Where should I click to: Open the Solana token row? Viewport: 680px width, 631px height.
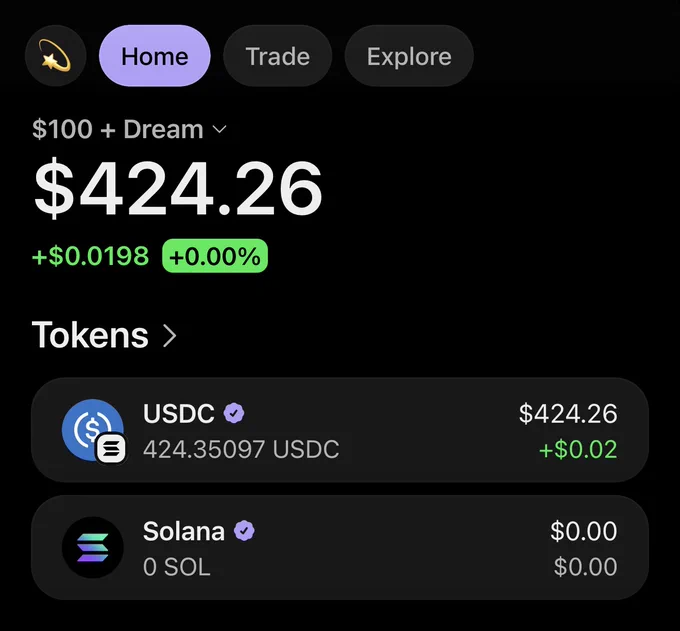pyautogui.click(x=340, y=547)
